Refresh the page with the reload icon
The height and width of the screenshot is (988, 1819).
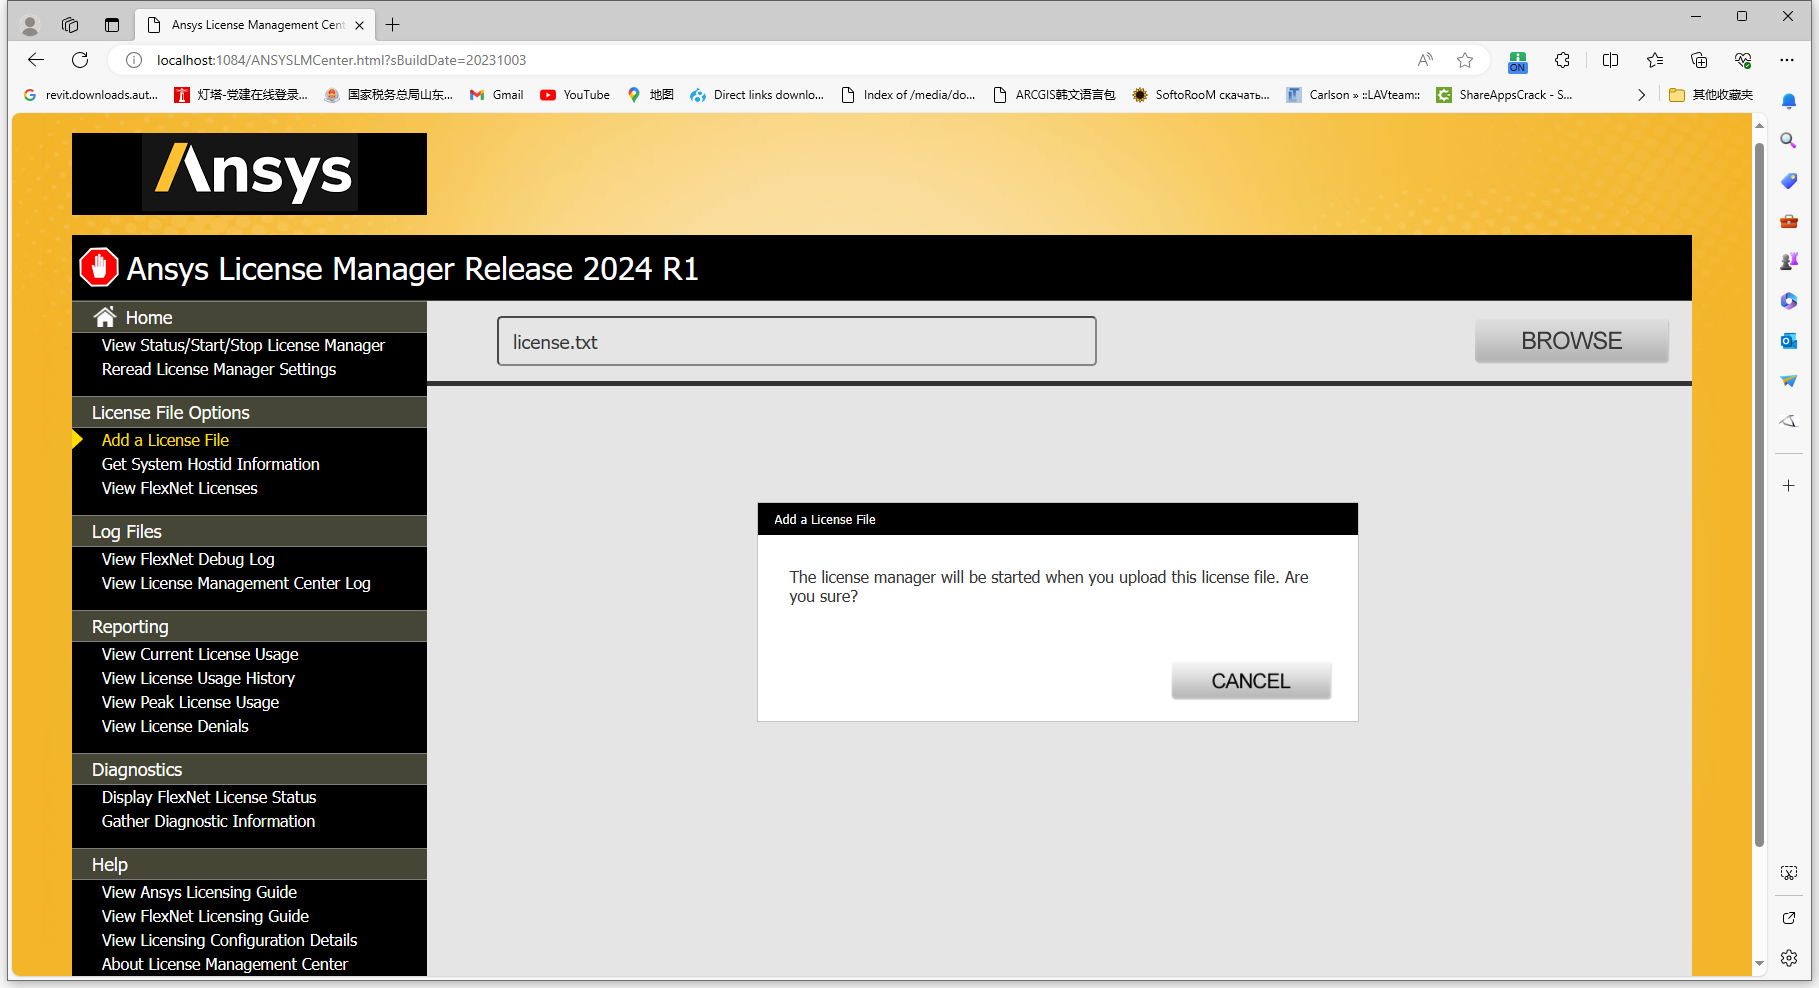tap(80, 60)
